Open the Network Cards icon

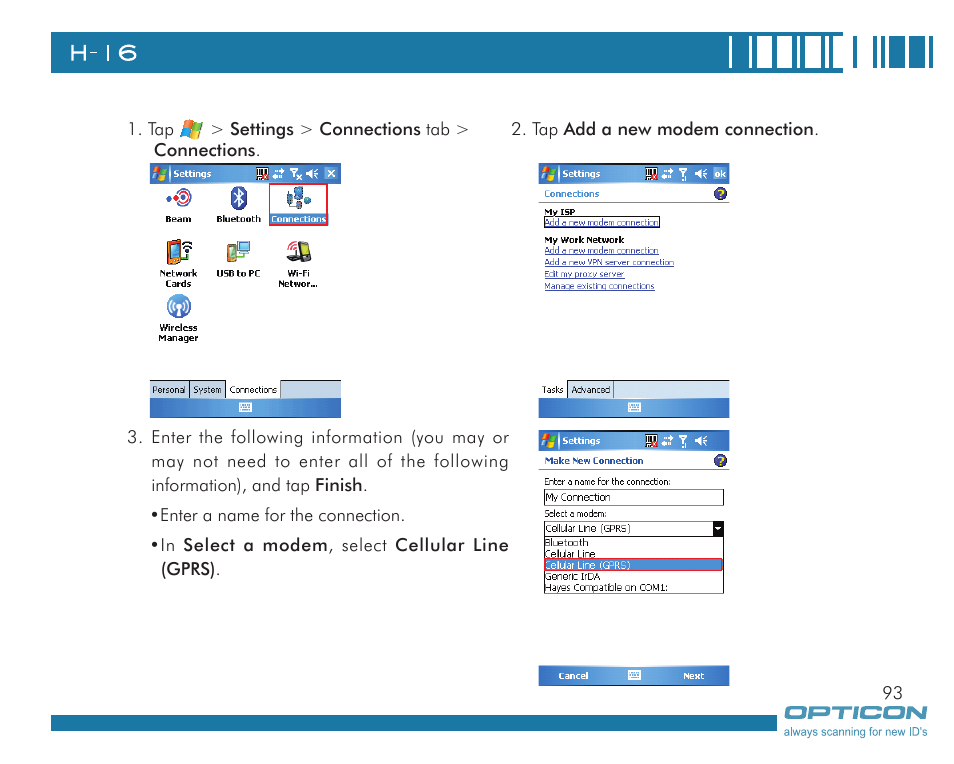178,263
